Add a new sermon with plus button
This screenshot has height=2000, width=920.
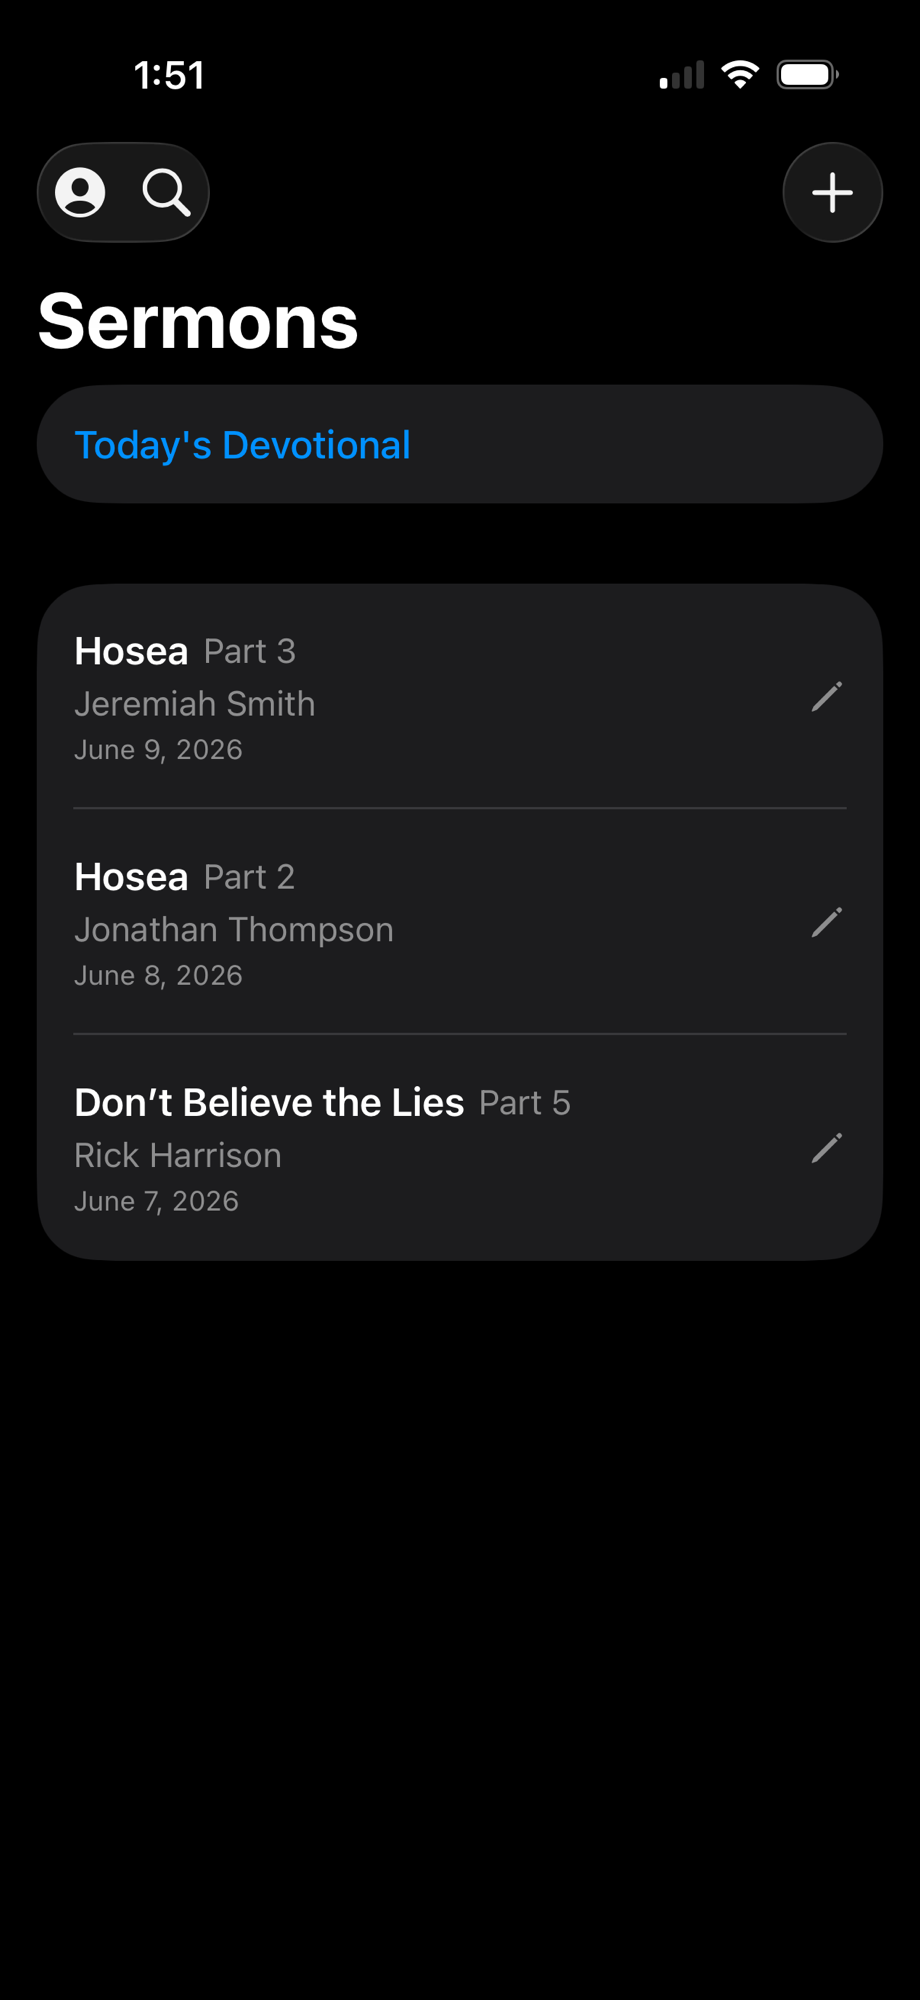click(832, 192)
